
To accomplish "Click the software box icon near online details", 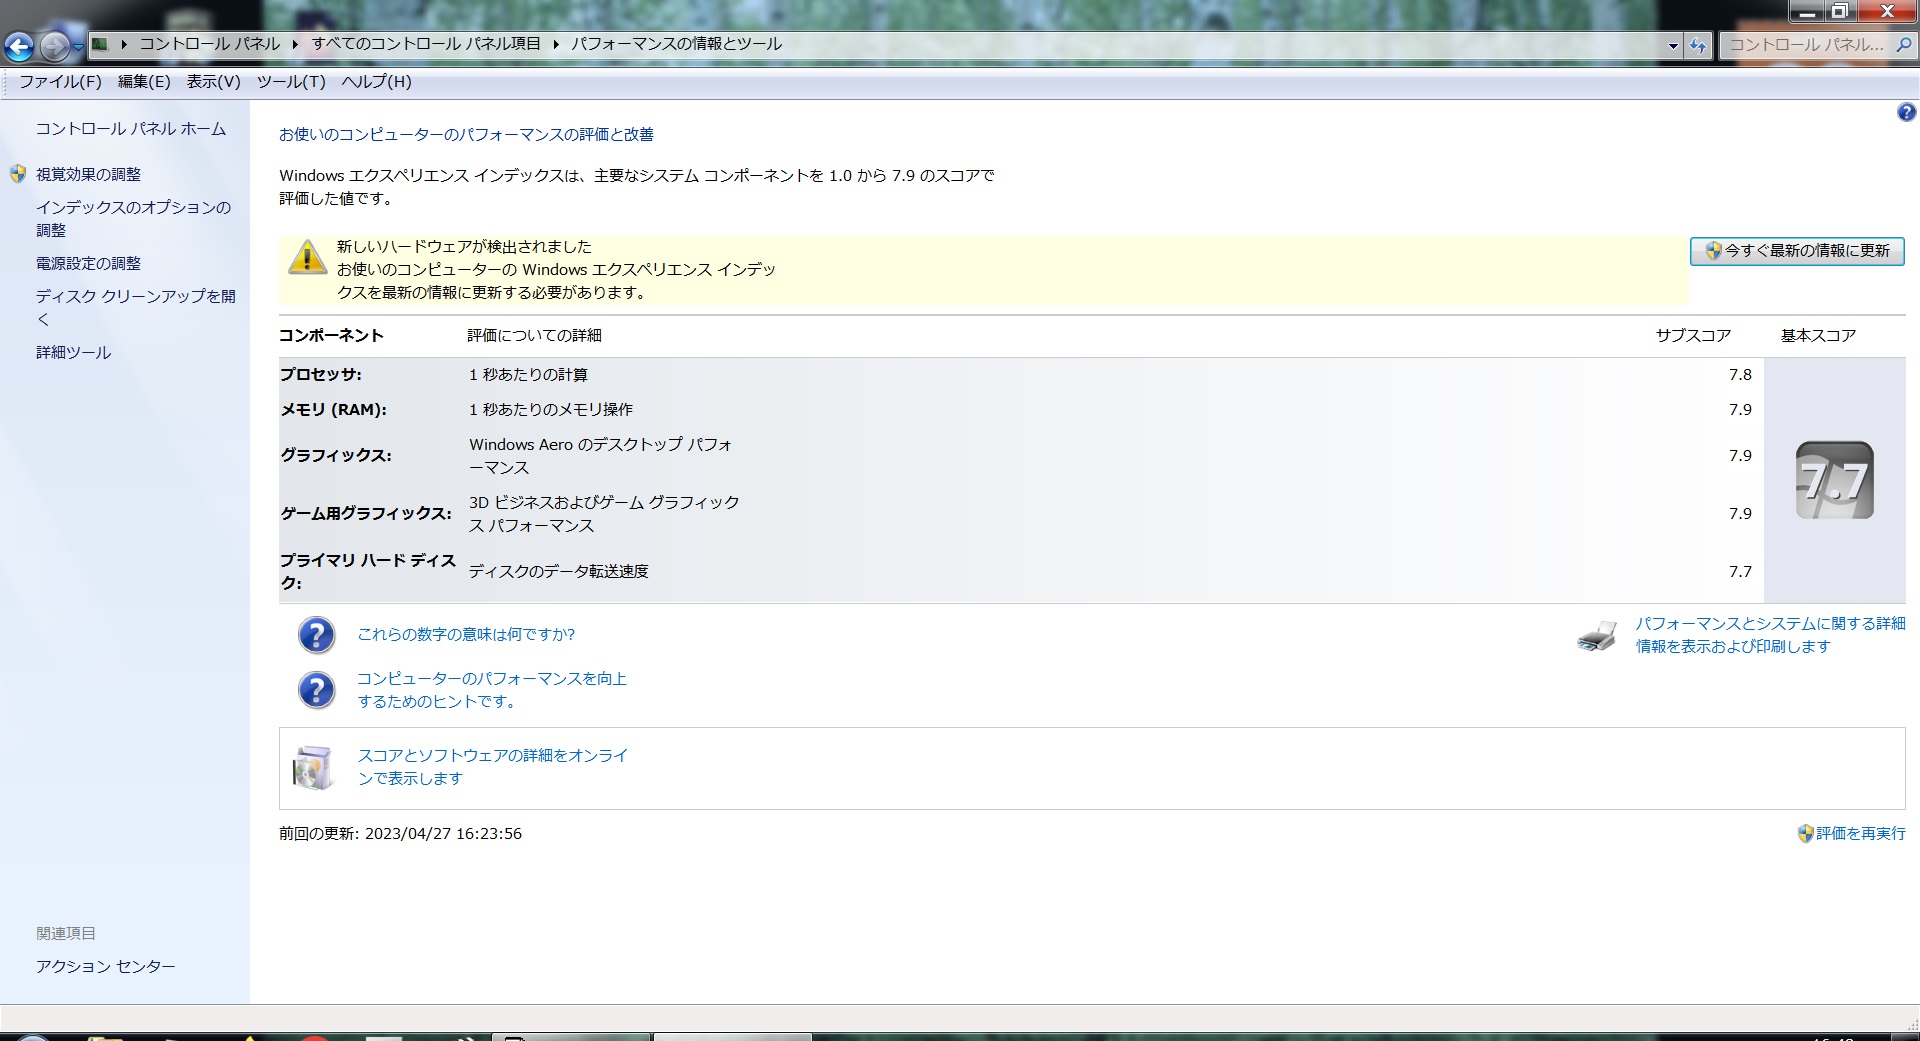I will point(313,768).
